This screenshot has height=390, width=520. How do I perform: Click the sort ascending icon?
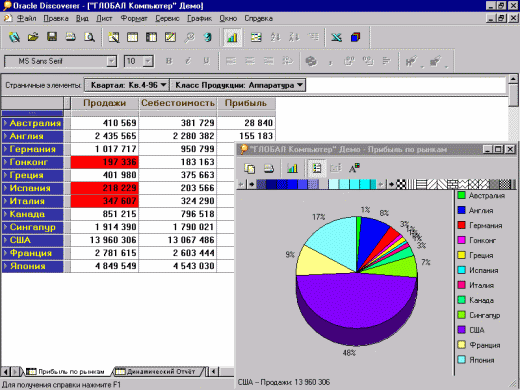275,37
